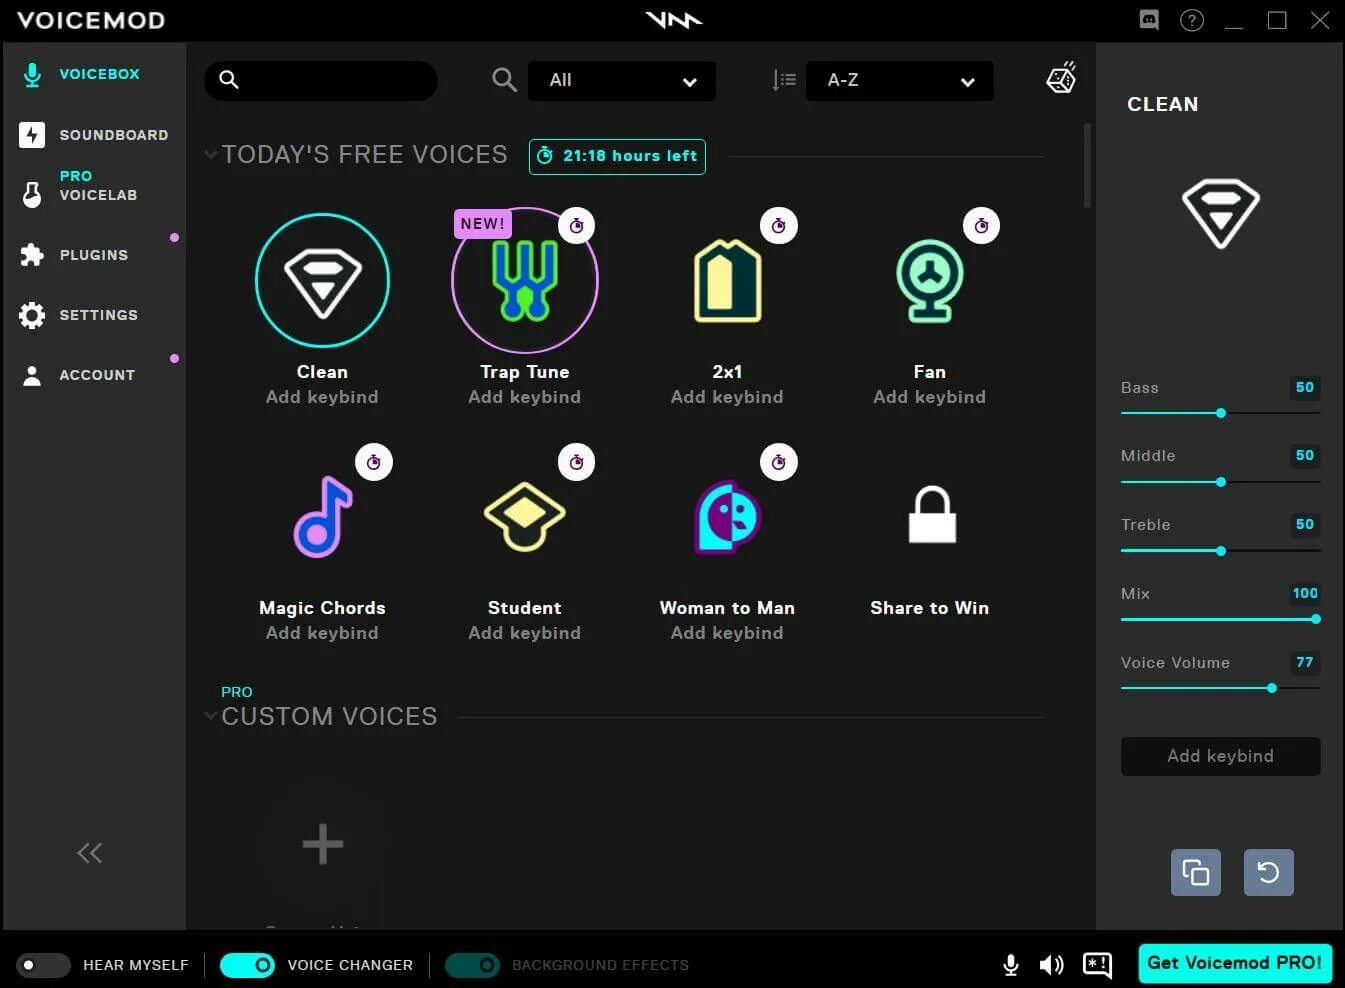Viewport: 1345px width, 988px height.
Task: Toggle Background Effects switch
Action: click(x=472, y=965)
